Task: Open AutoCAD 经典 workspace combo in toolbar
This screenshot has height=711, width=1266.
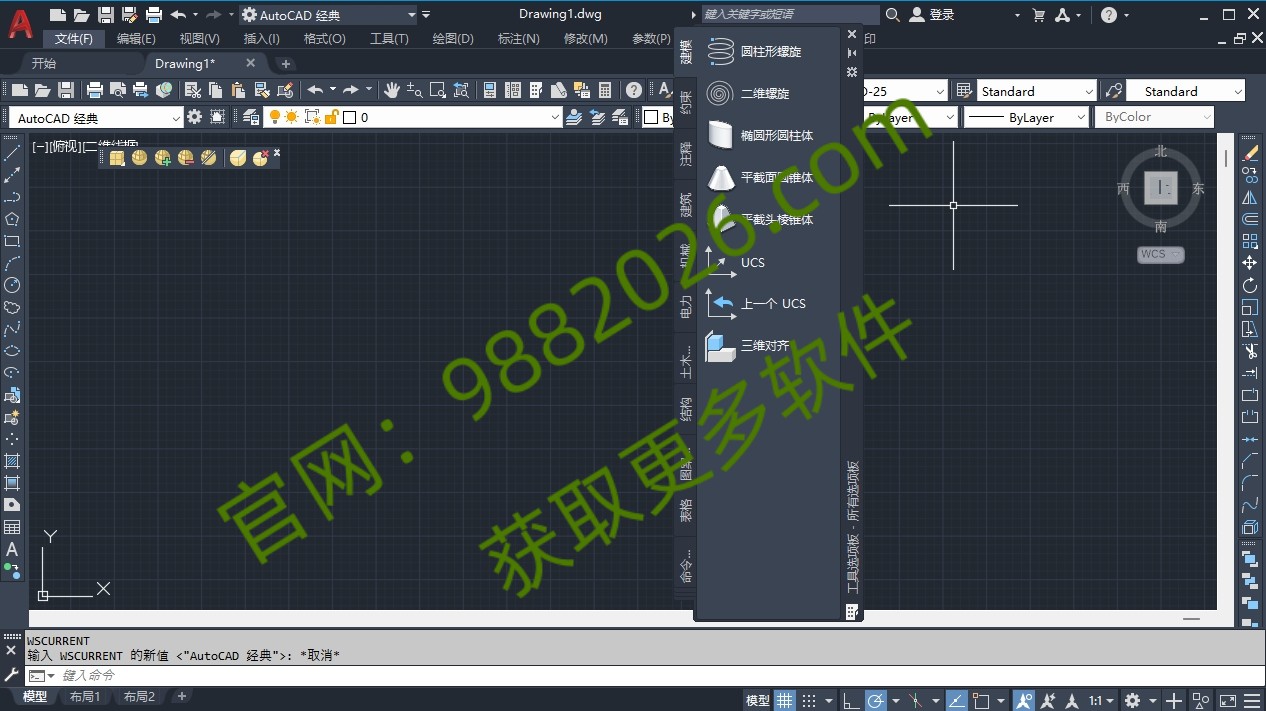Action: point(94,118)
